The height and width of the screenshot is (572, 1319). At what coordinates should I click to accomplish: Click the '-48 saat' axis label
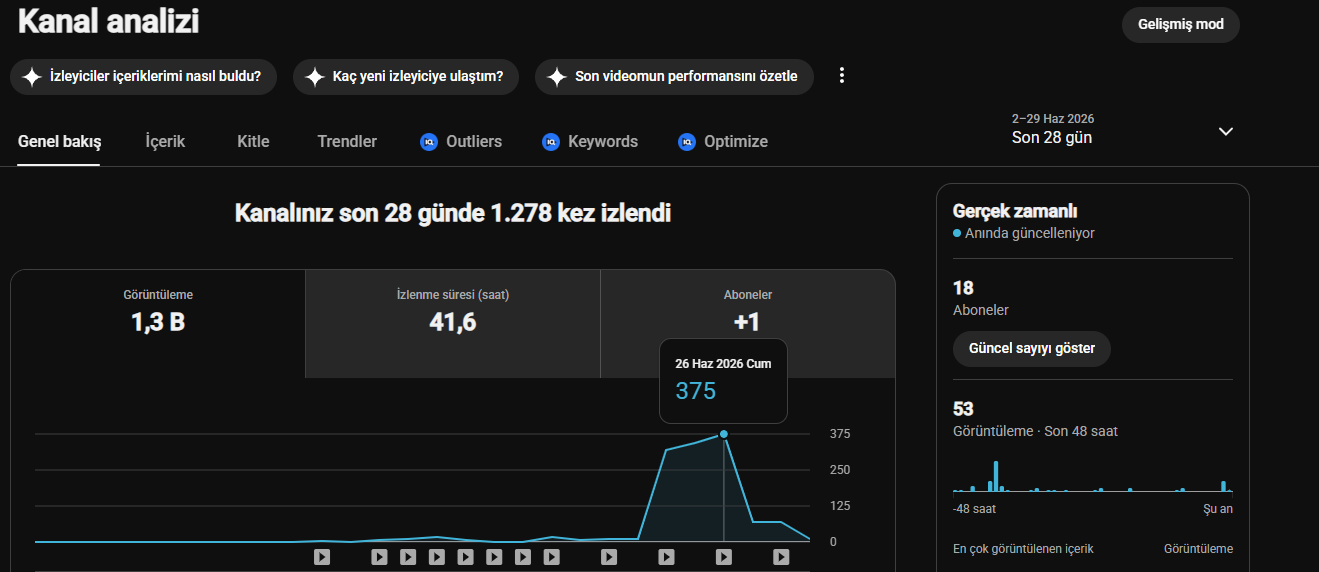pos(974,509)
